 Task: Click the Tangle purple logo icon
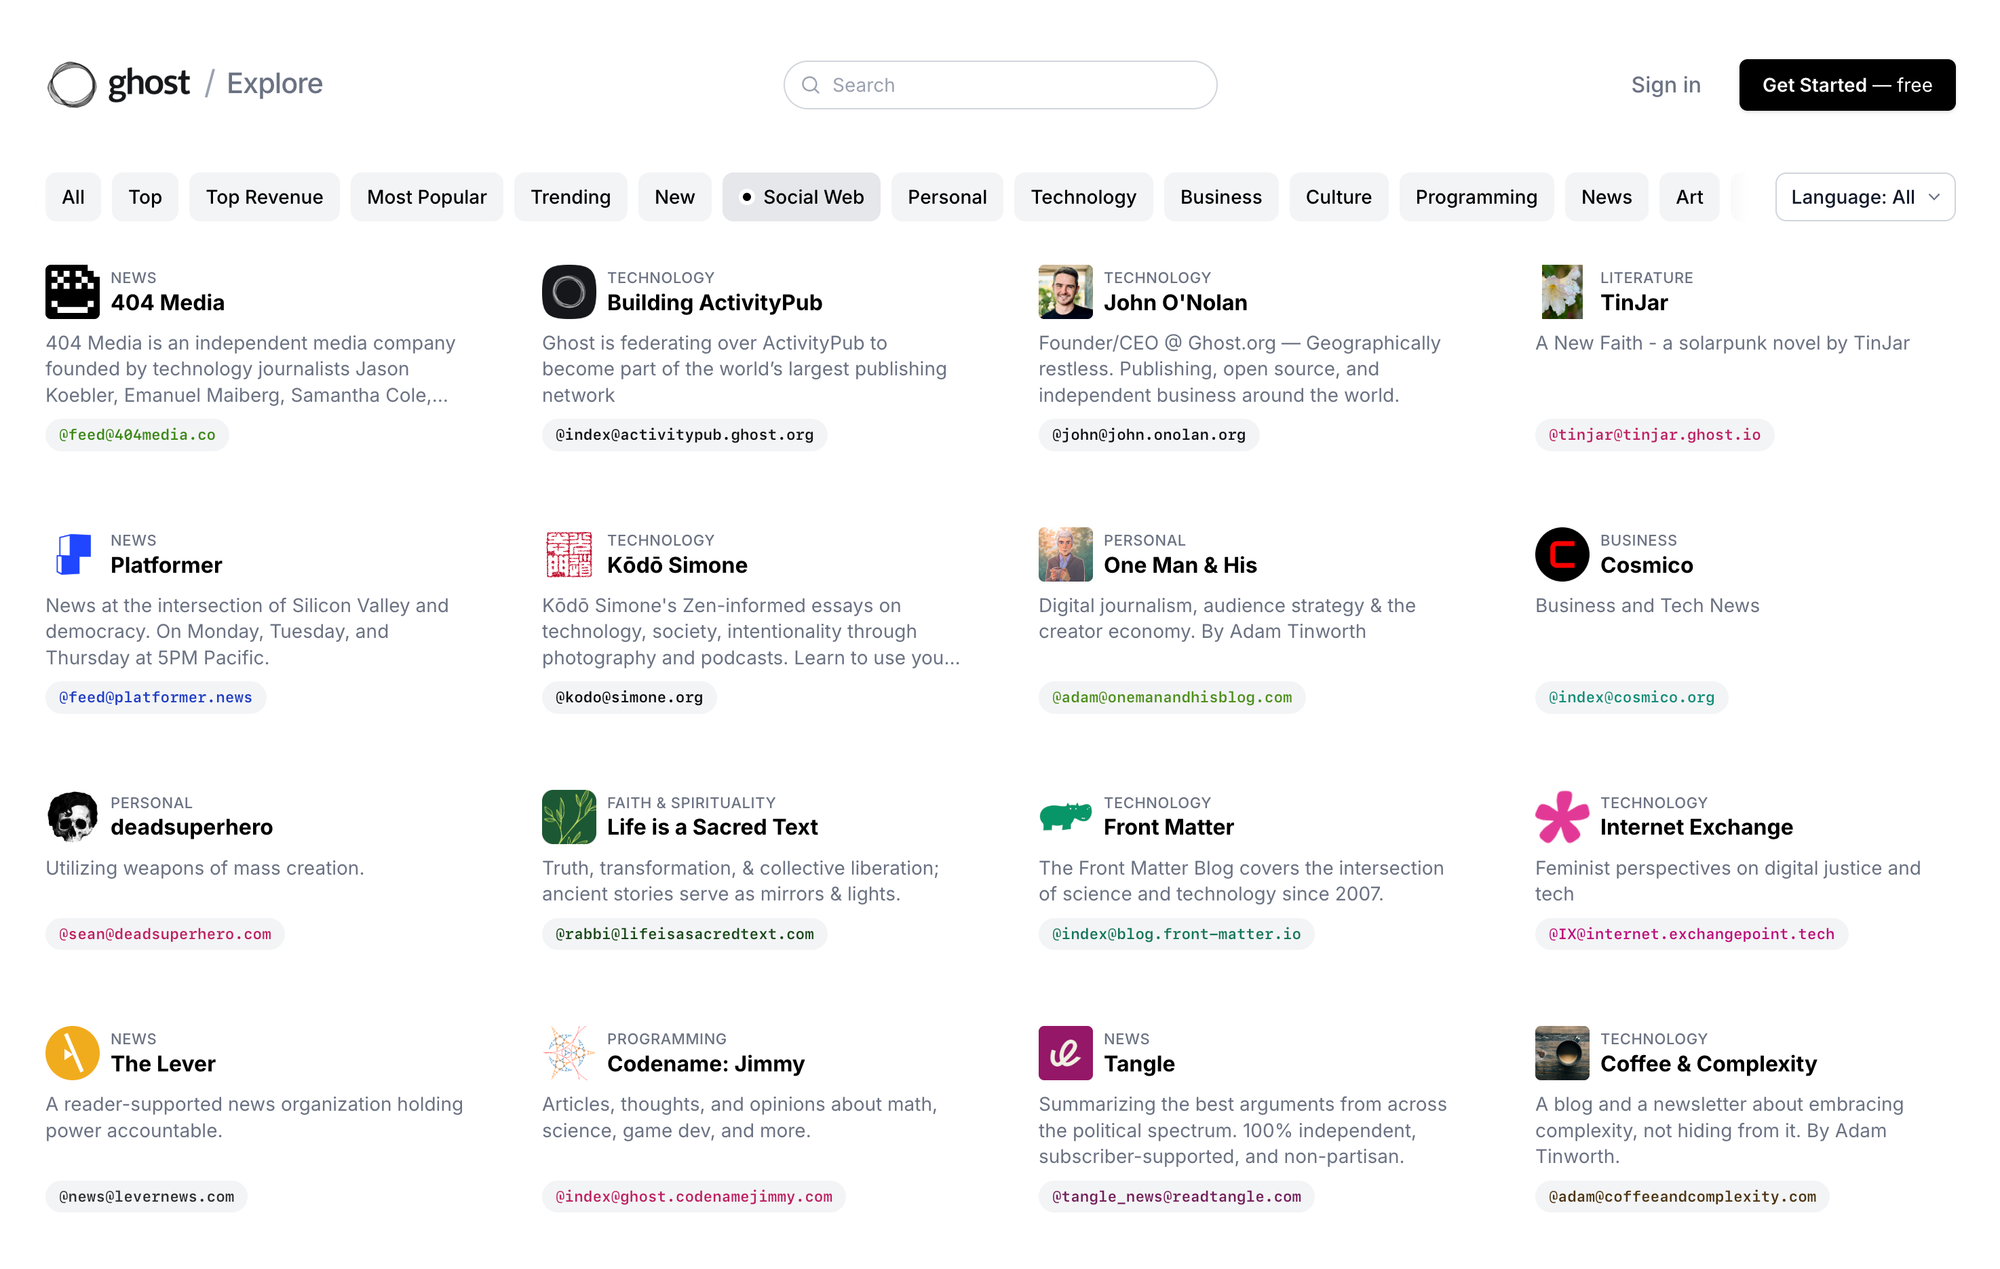[x=1065, y=1053]
